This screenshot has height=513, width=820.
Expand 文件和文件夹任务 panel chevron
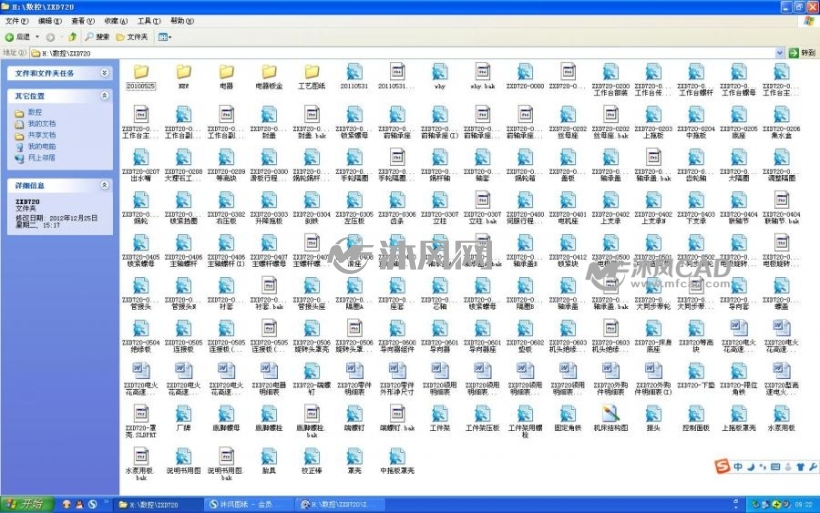coord(104,73)
